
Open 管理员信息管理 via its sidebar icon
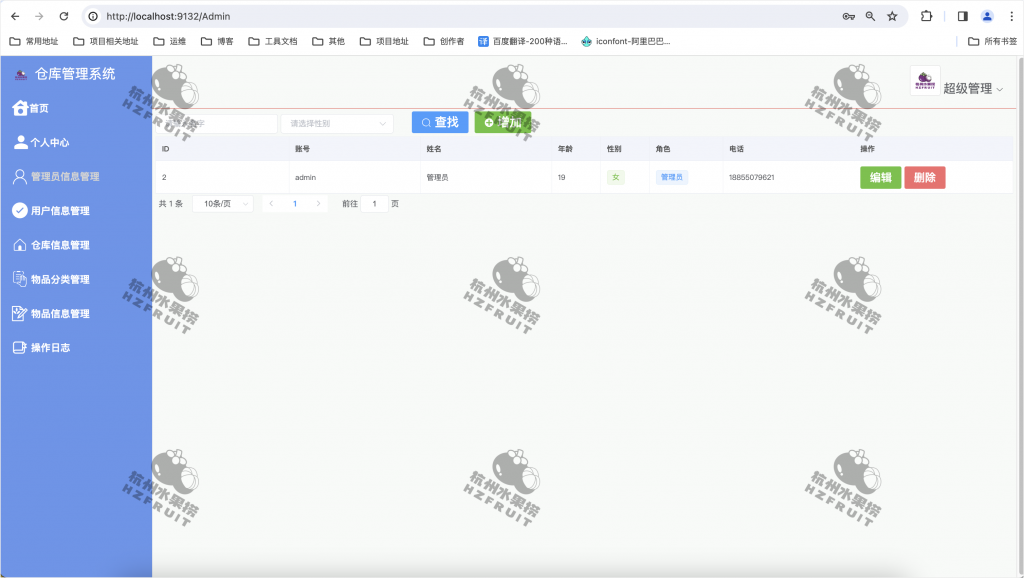click(x=18, y=176)
